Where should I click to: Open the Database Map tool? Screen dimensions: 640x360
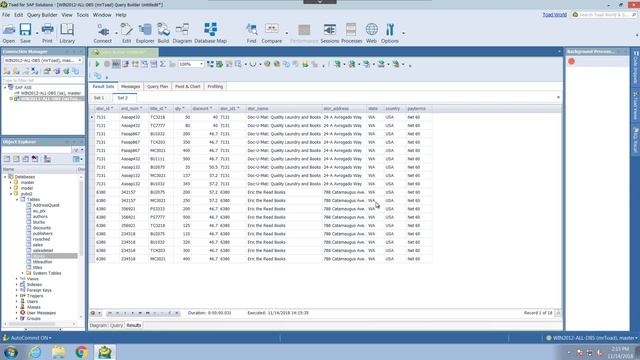click(x=210, y=33)
